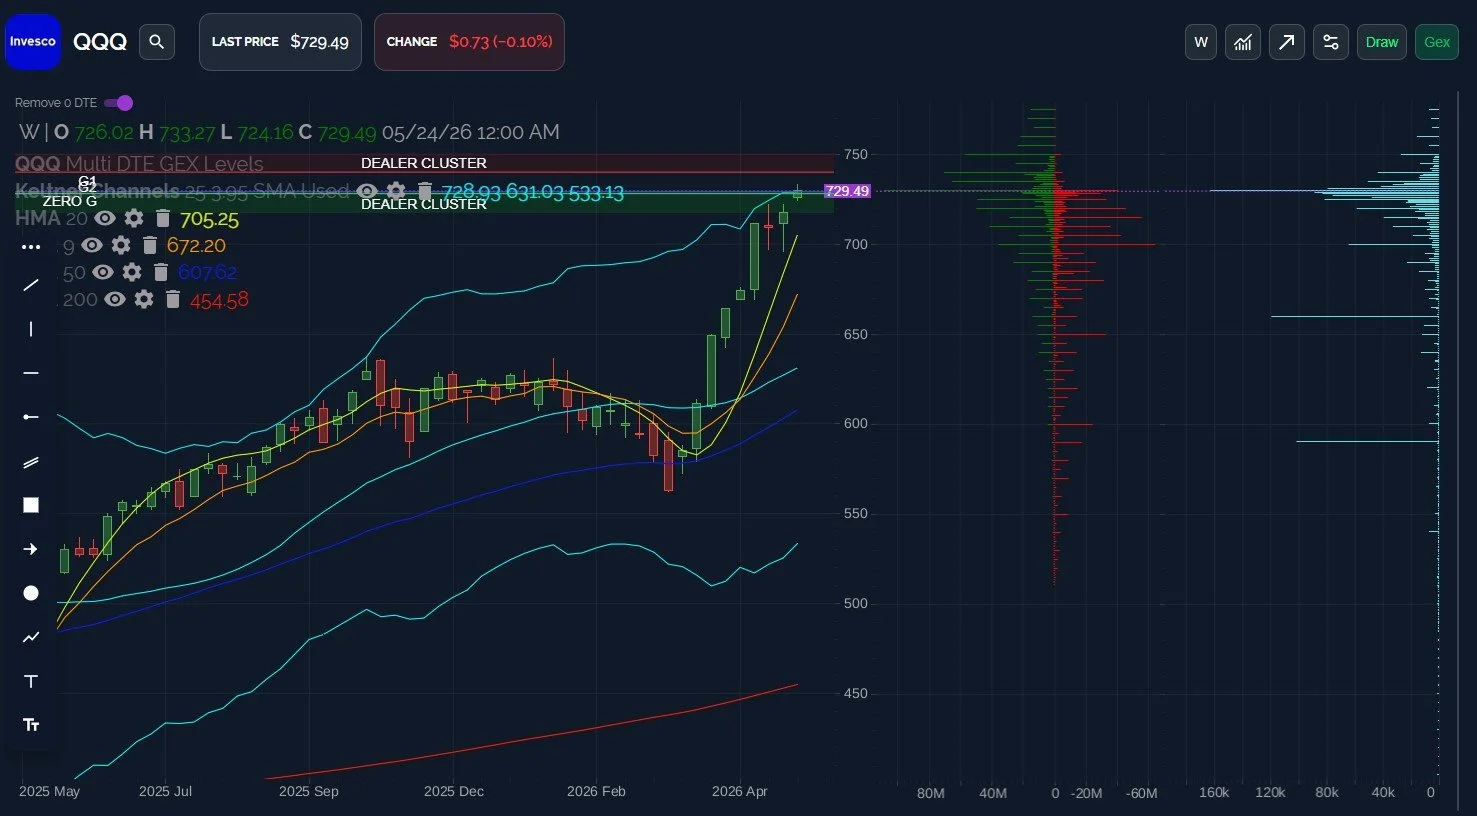Toggle visibility of the 200 line
Screen dimensions: 1477x816
(115, 299)
